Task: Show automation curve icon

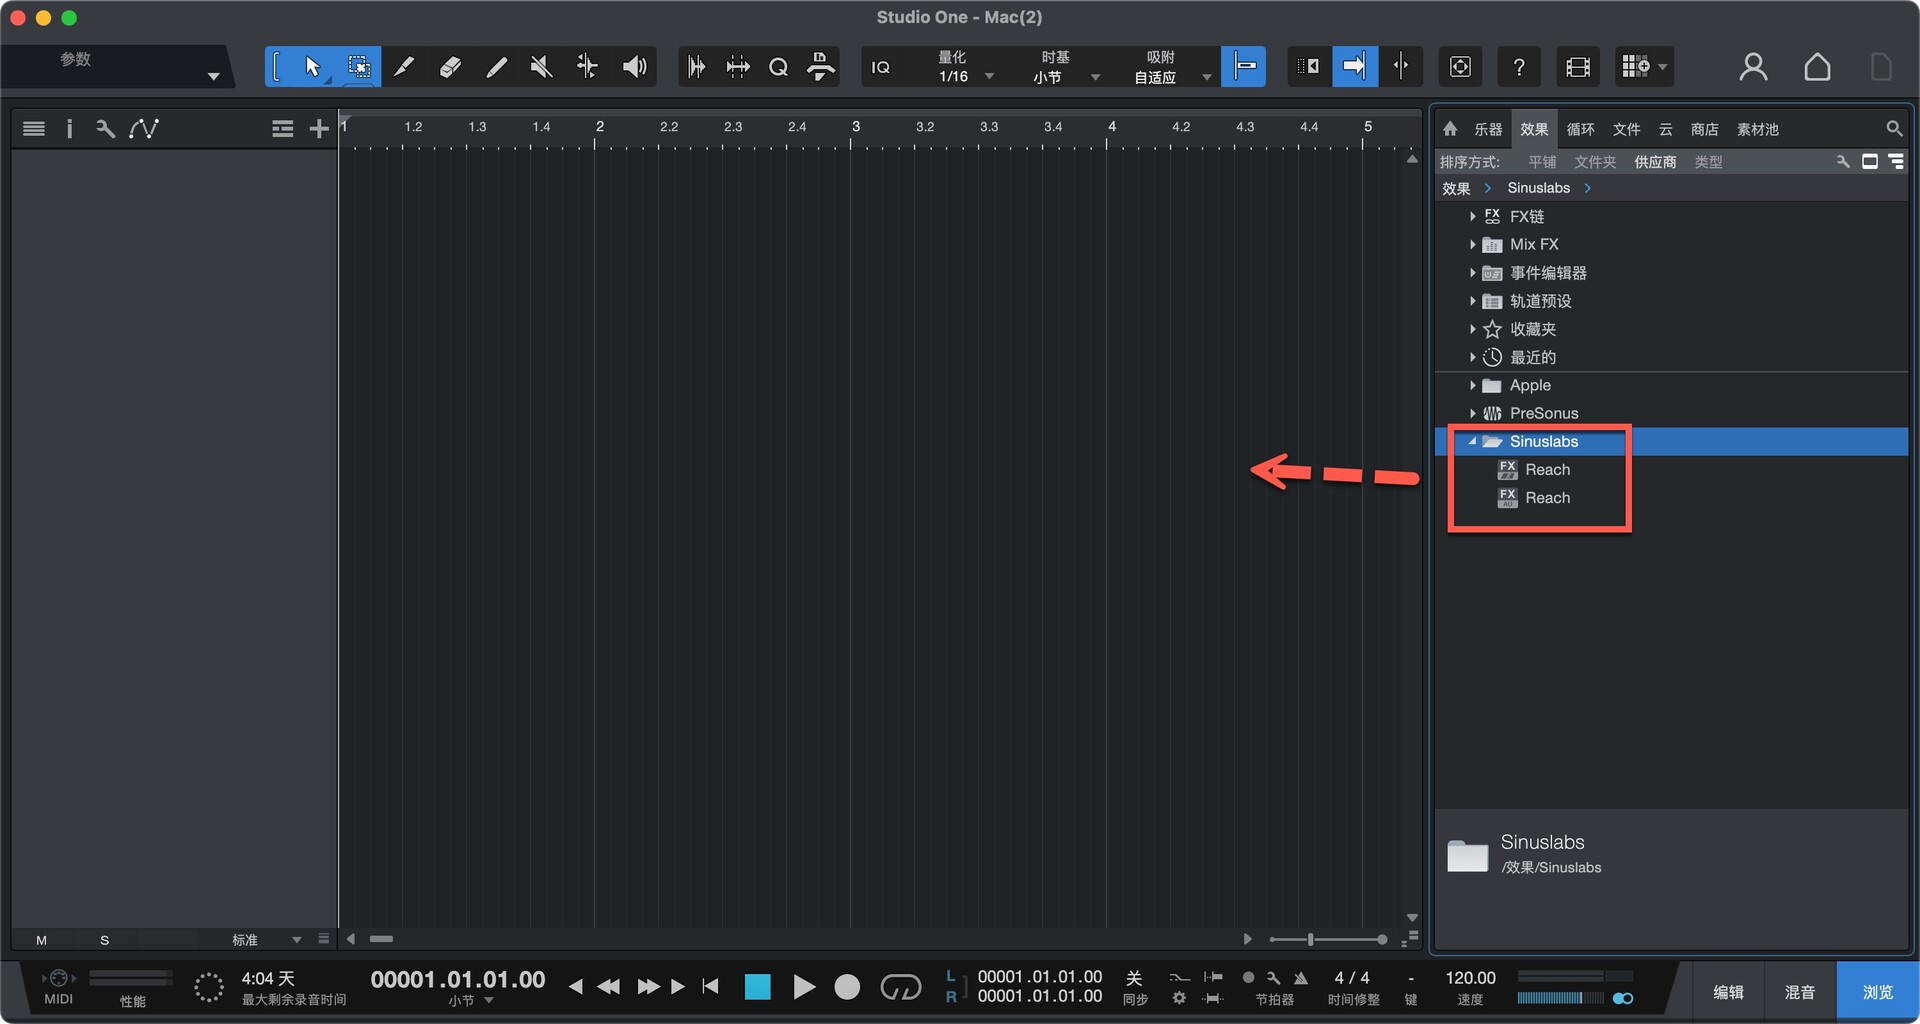Action: coord(144,129)
